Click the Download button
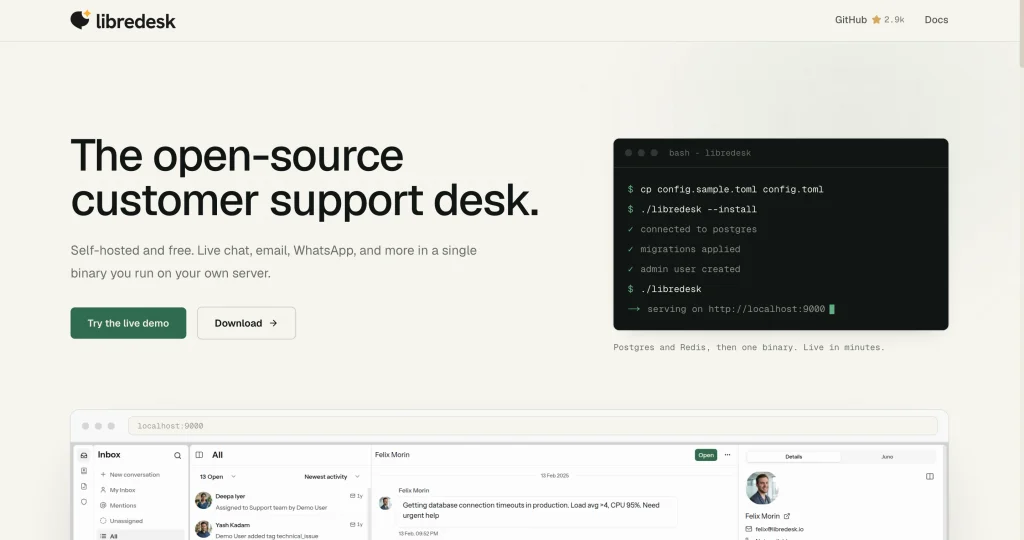1024x540 pixels. tap(246, 323)
